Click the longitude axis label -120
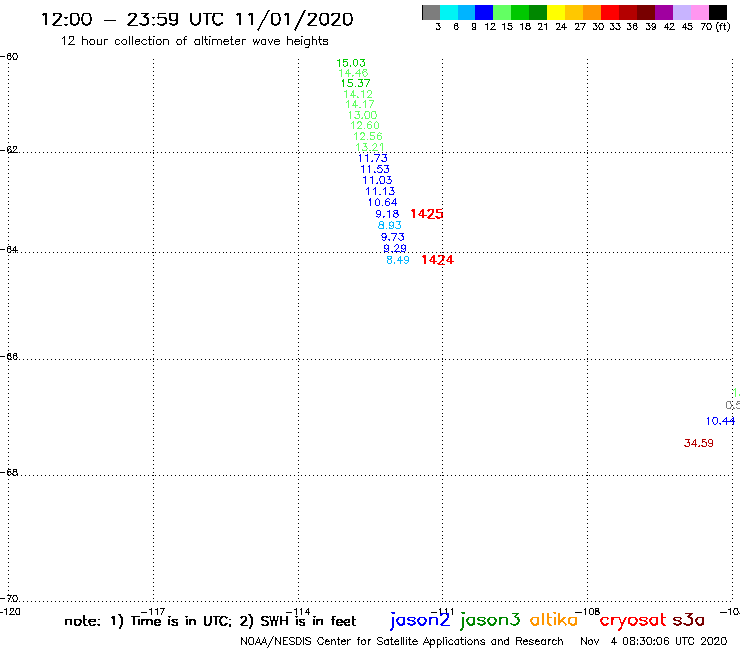The height and width of the screenshot is (650, 740). pos(10,612)
